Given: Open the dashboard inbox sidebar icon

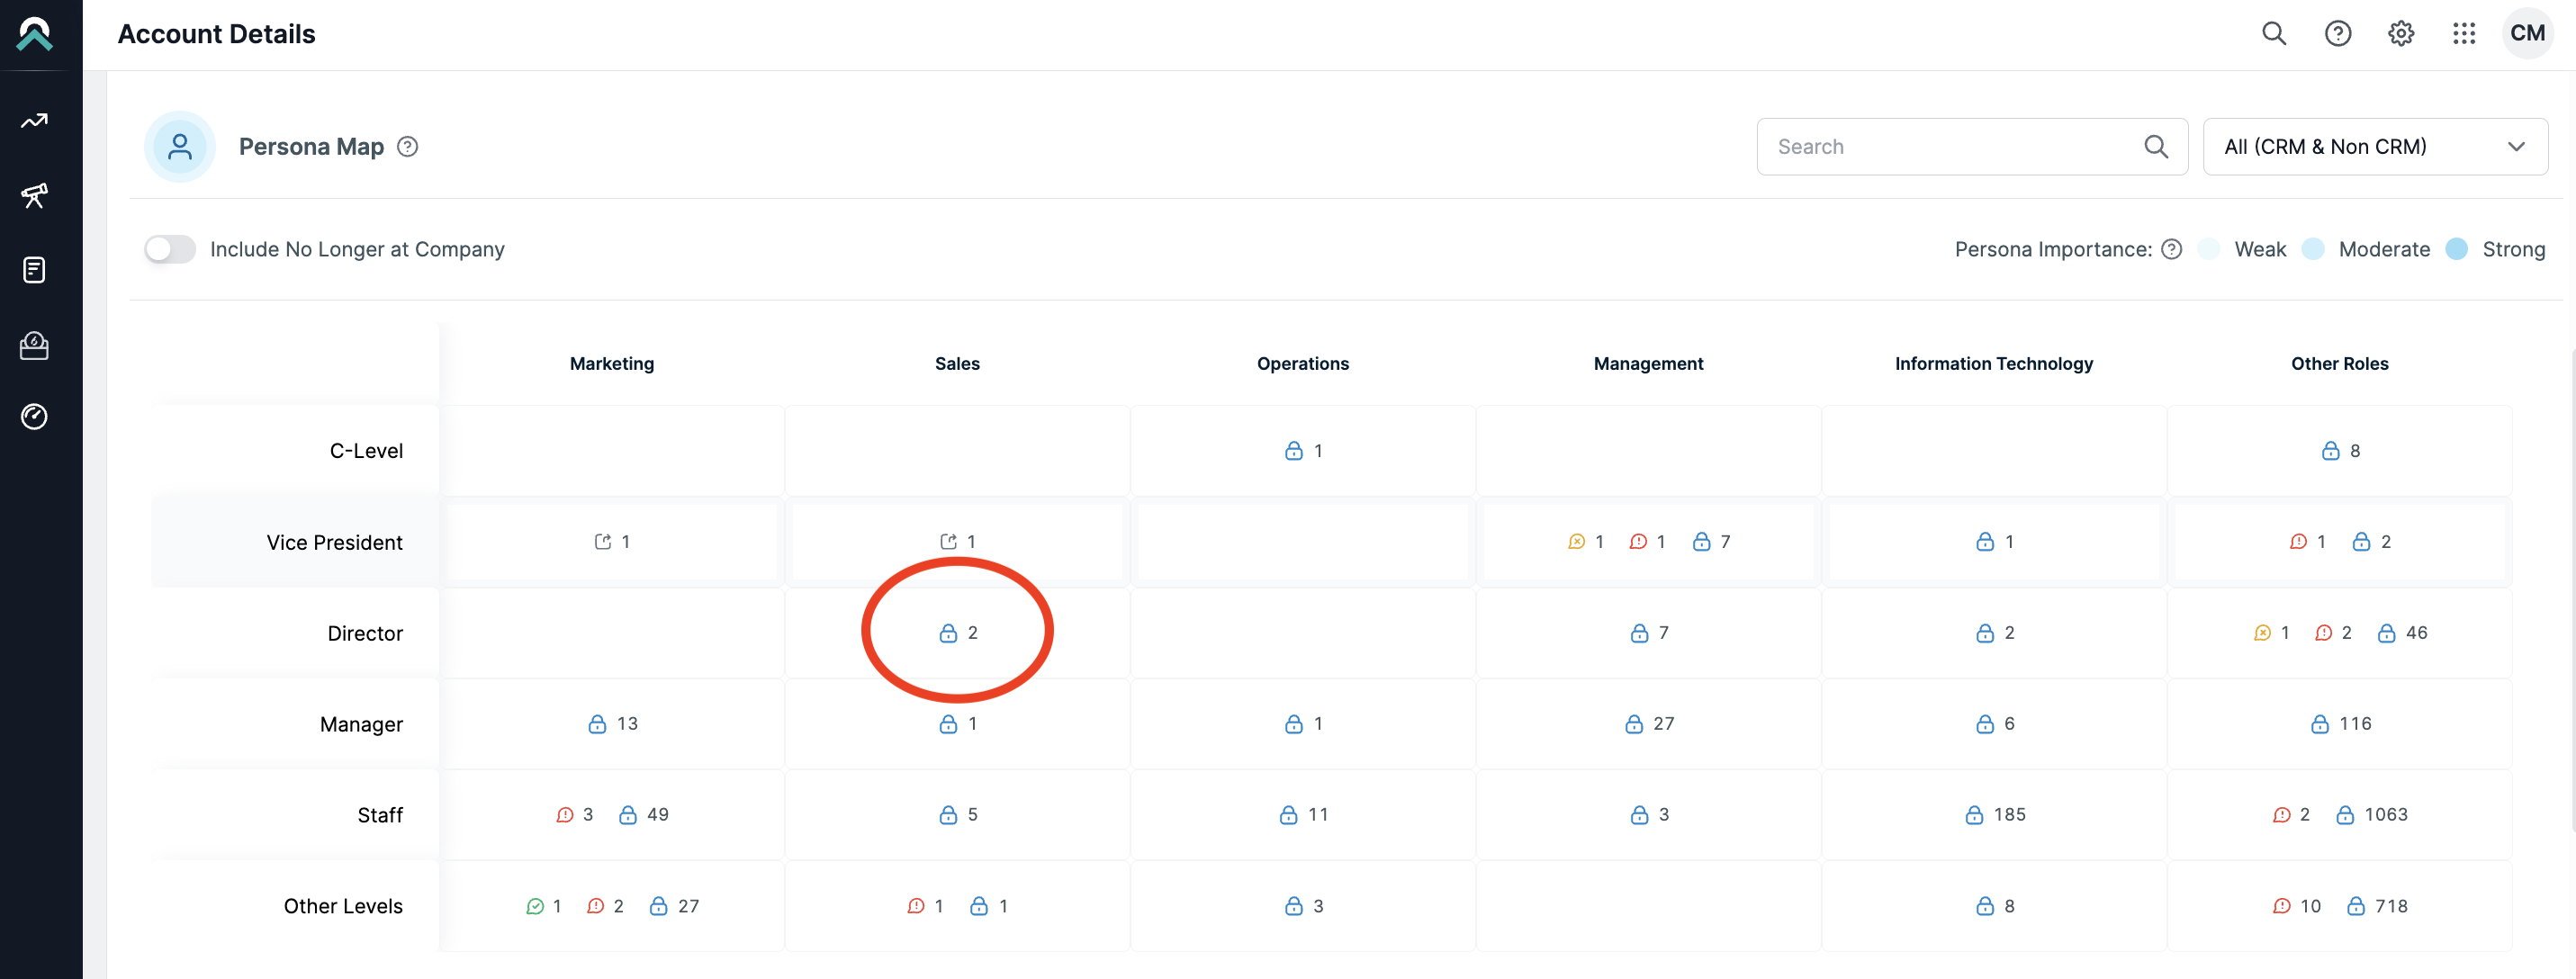Looking at the screenshot, I should (35, 345).
